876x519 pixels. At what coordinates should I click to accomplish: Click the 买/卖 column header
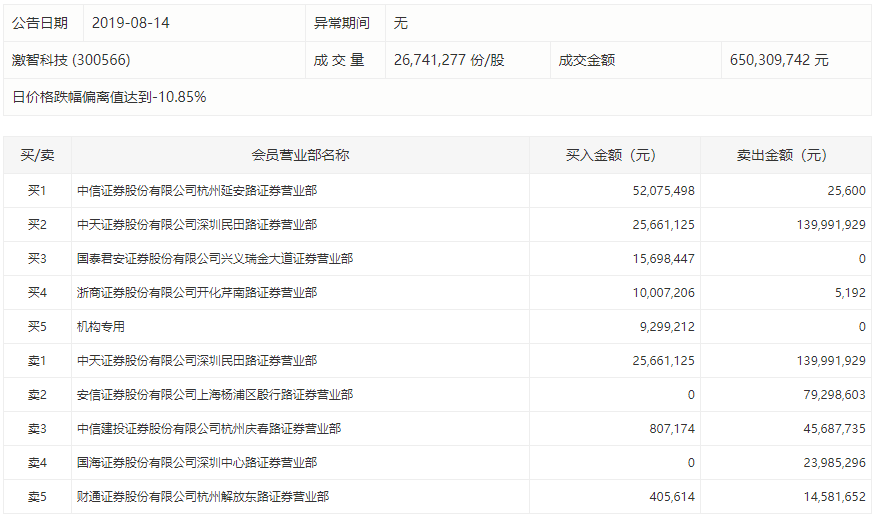37,155
